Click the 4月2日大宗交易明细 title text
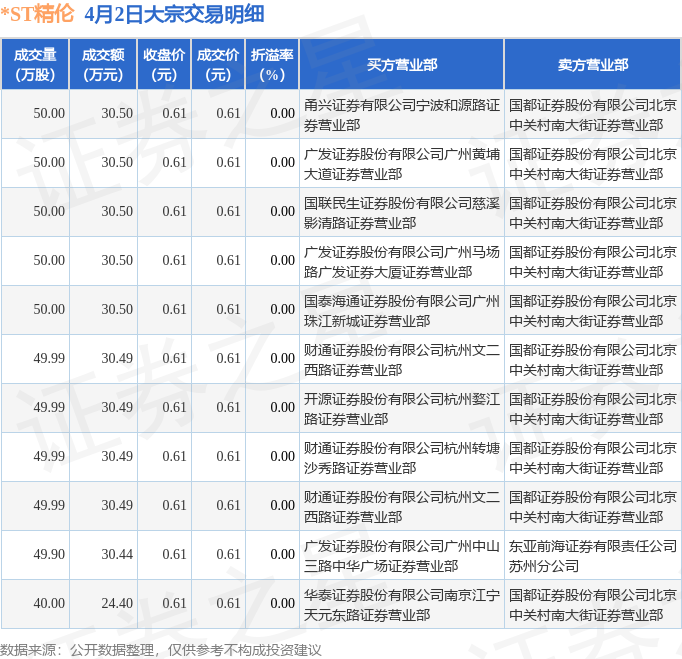The image size is (682, 659). tap(175, 14)
